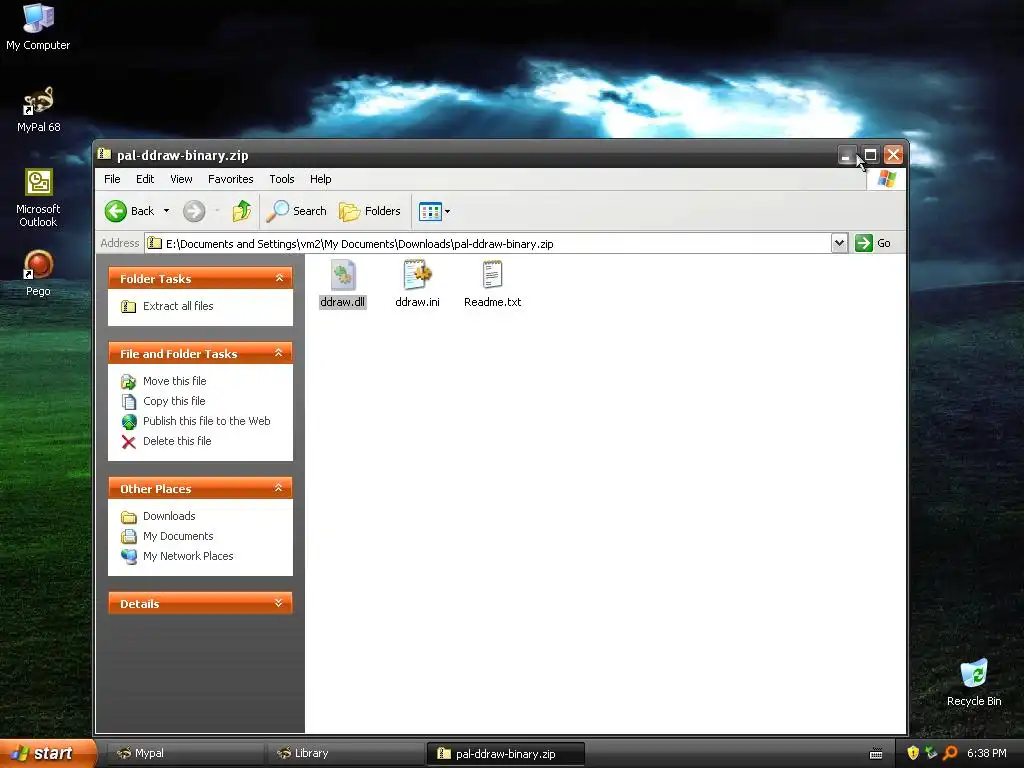Open the View menu
Image resolution: width=1024 pixels, height=768 pixels.
tap(181, 179)
